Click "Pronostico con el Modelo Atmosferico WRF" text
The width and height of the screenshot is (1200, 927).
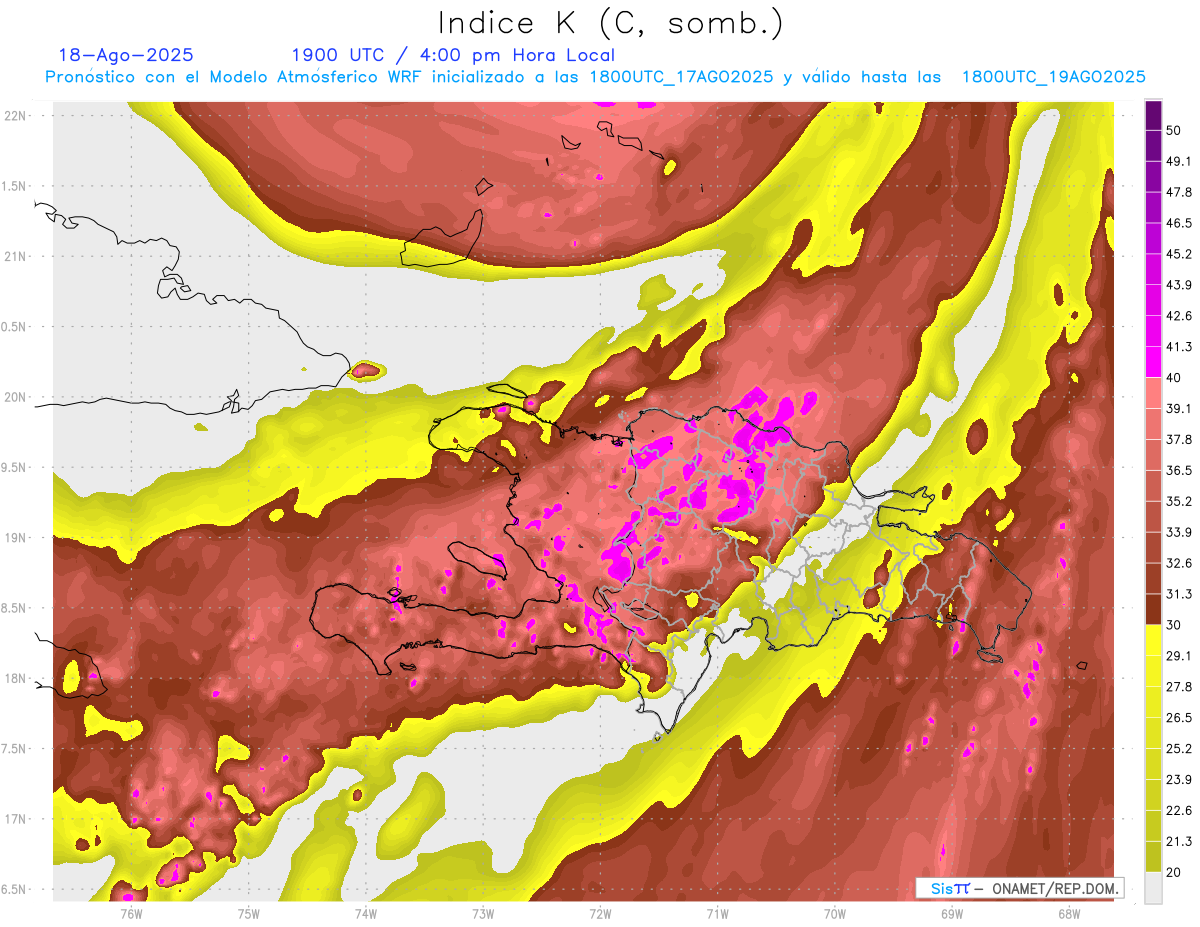click(x=236, y=77)
